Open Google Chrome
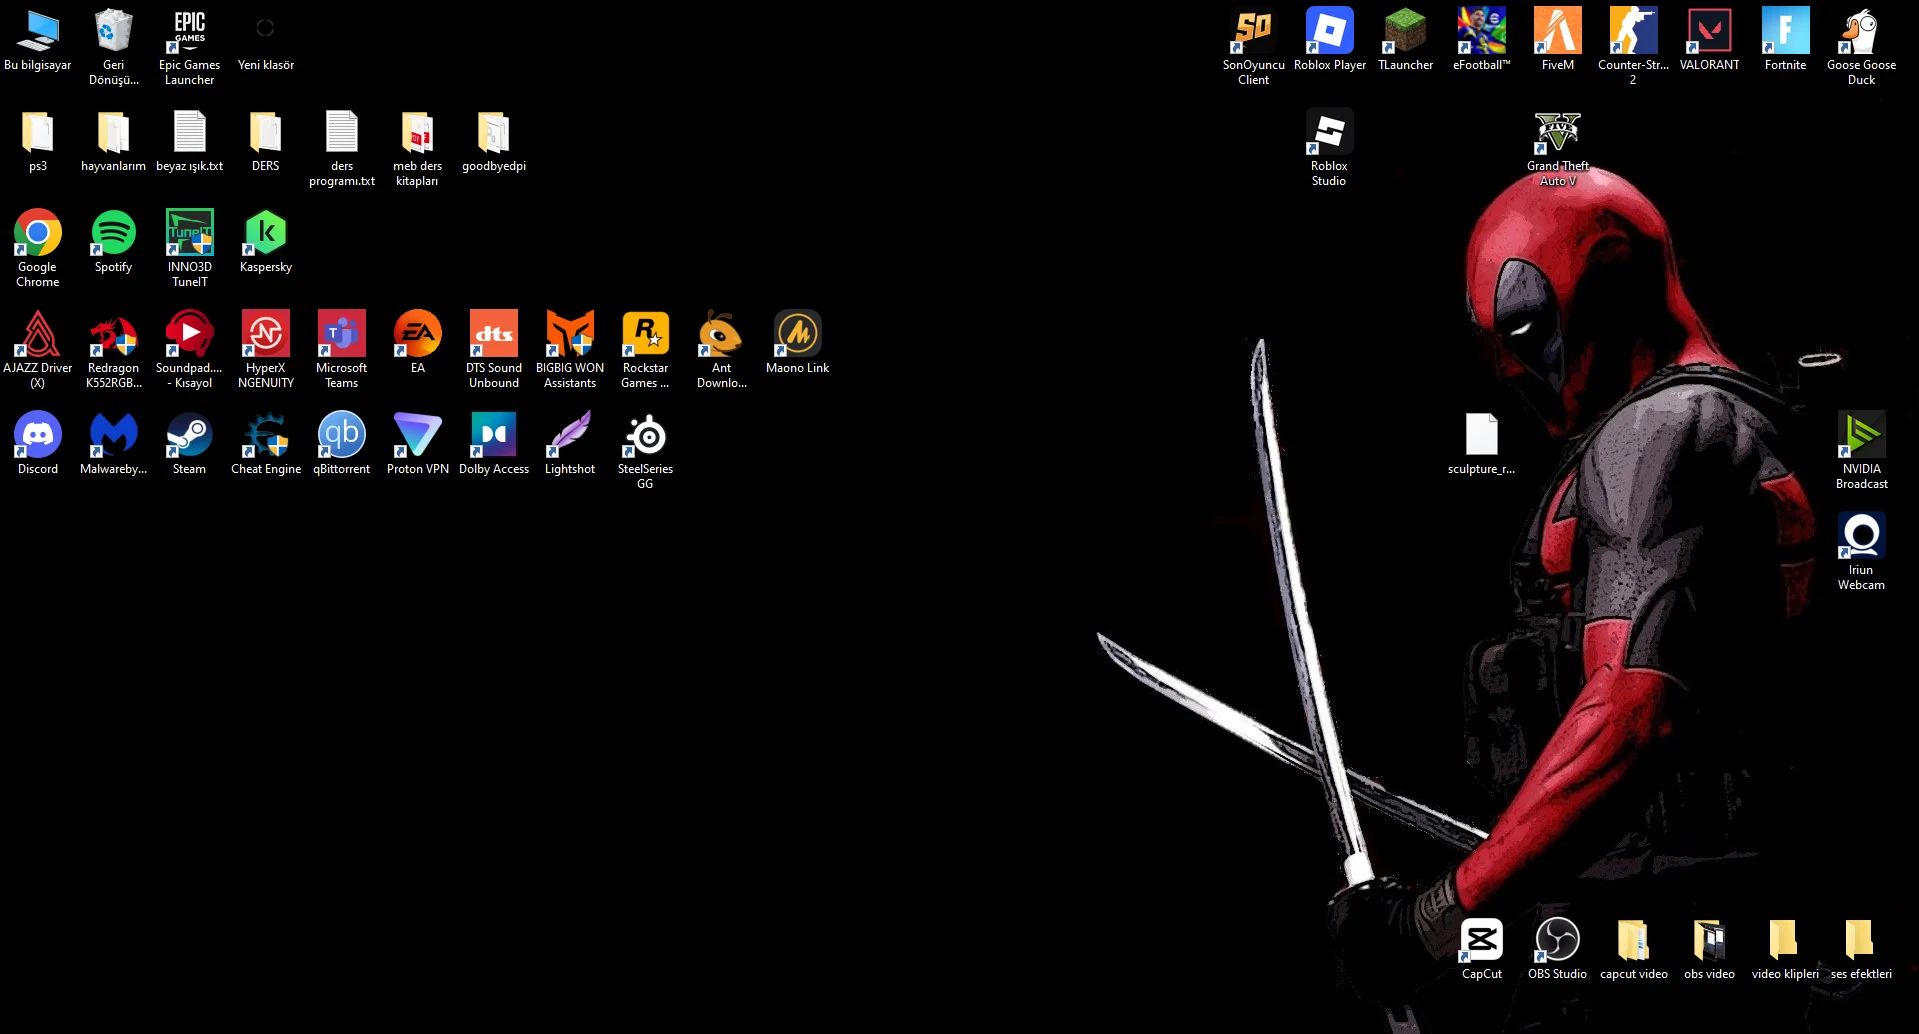1919x1034 pixels. pos(37,233)
